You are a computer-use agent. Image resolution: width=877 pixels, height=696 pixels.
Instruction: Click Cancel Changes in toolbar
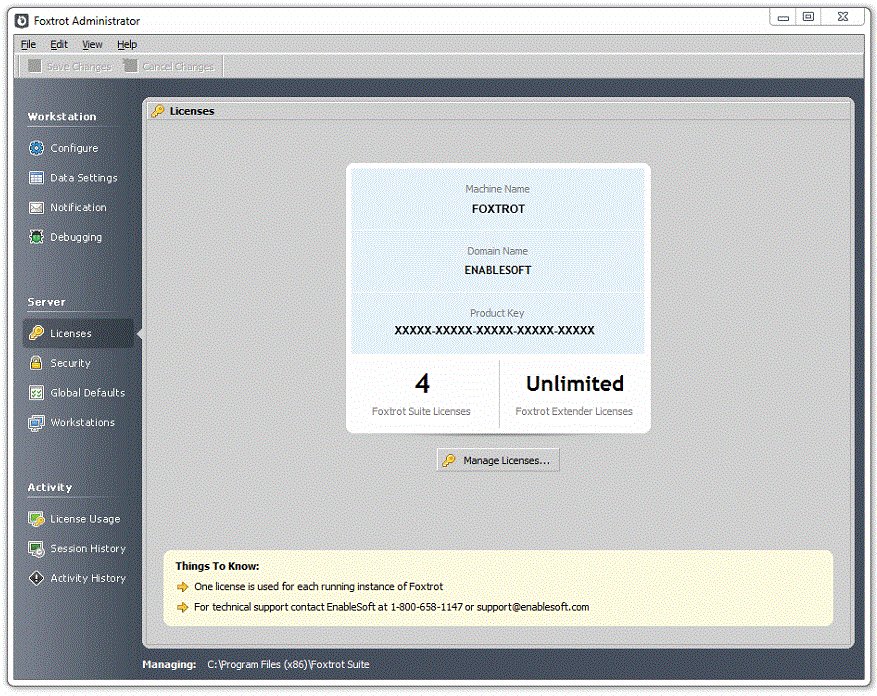pyautogui.click(x=168, y=67)
